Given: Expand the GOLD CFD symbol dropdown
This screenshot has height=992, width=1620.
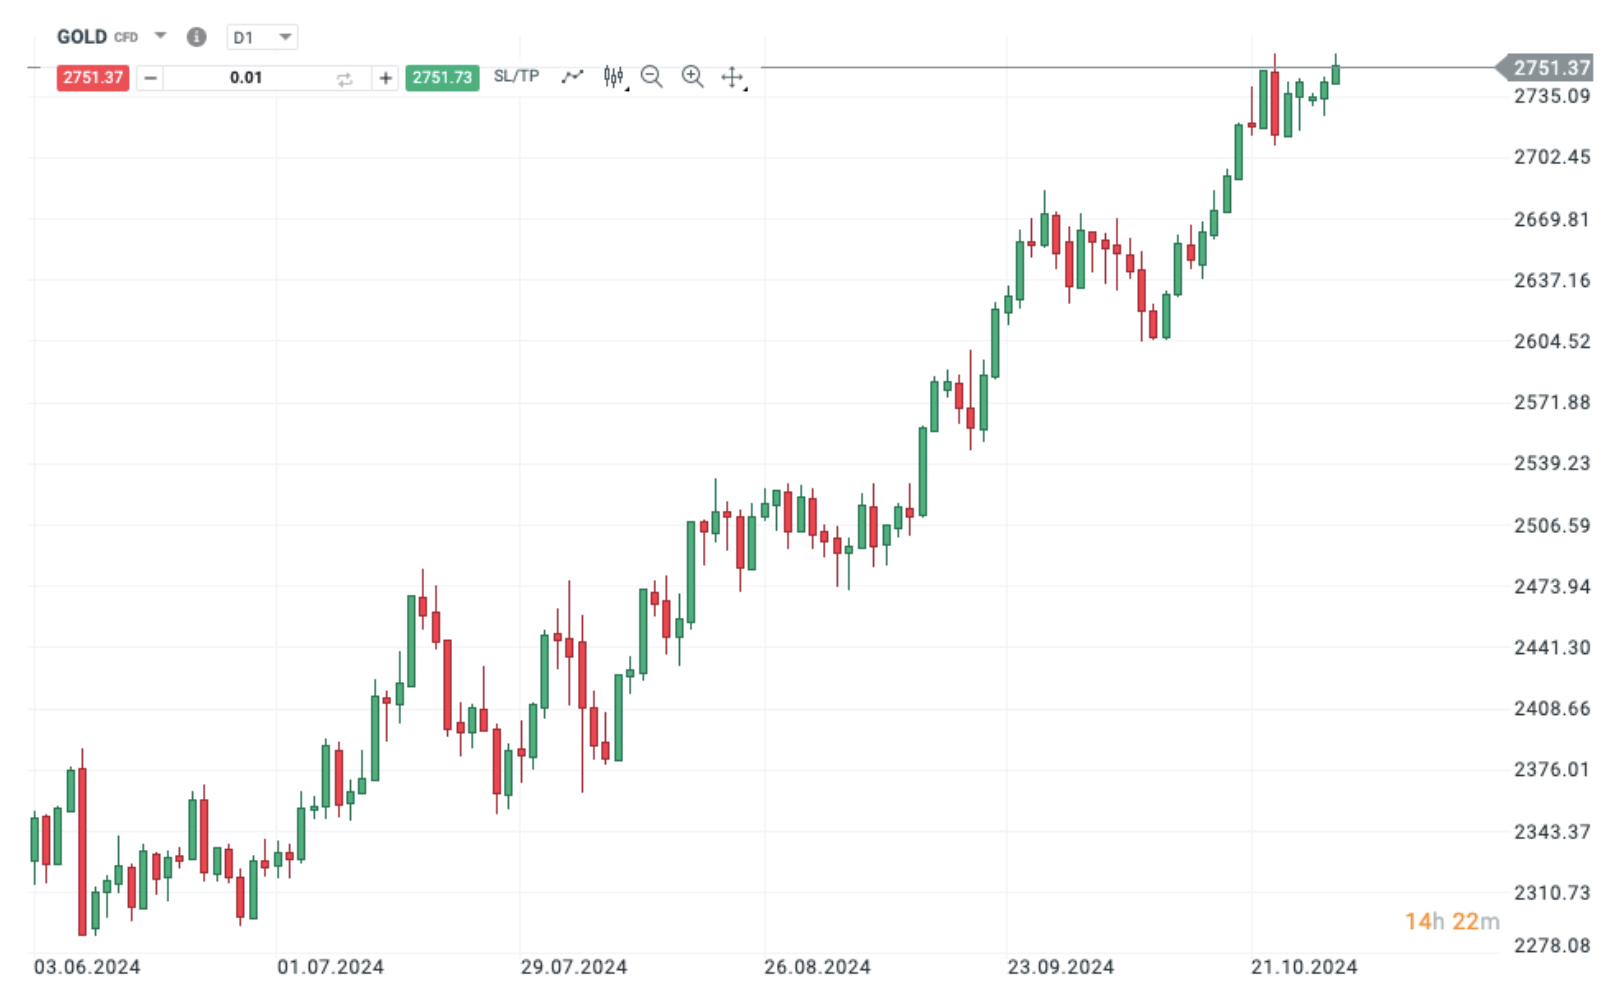Looking at the screenshot, I should [x=160, y=36].
